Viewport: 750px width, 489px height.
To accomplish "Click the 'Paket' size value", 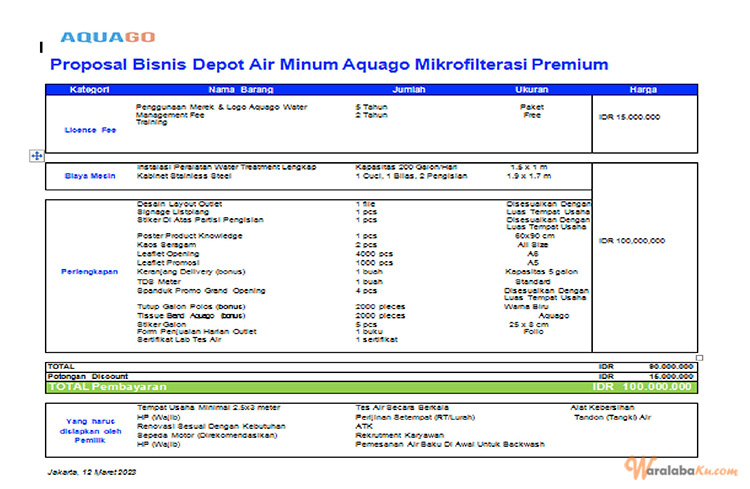I will pos(532,107).
